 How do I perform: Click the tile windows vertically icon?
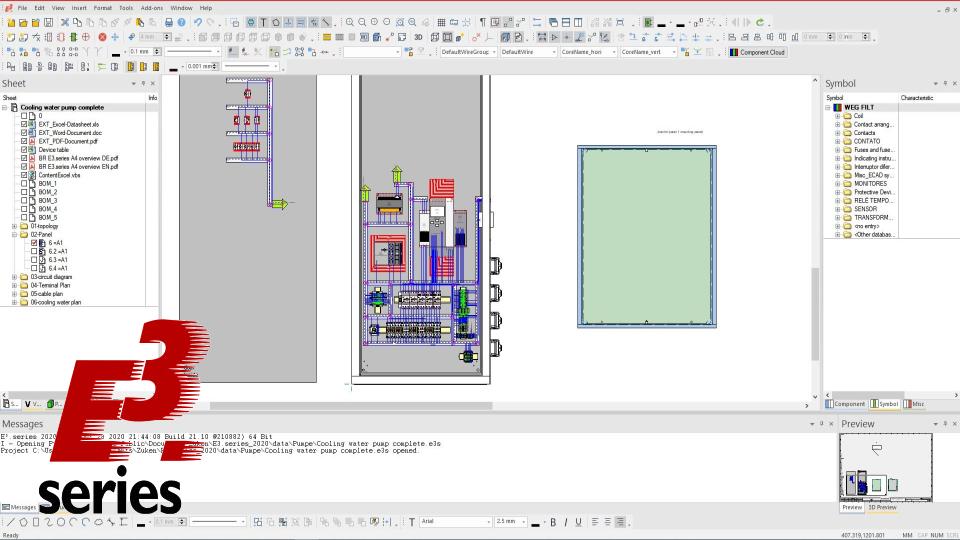578,23
